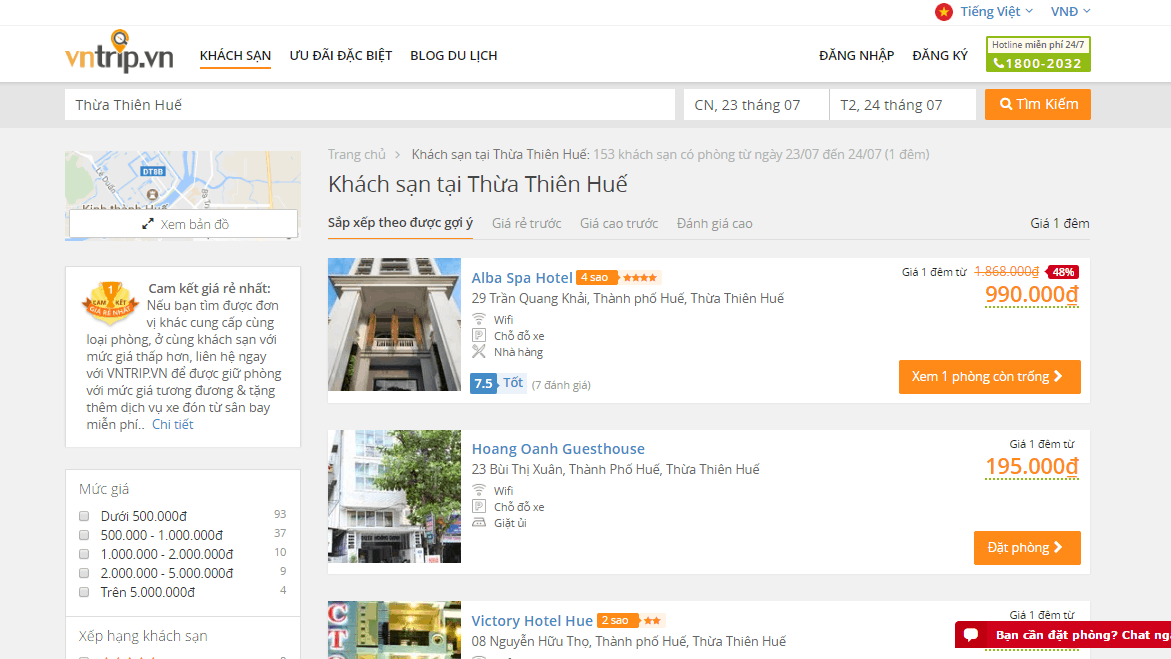Viewport: 1171px width, 659px height.
Task: Open the check-out date T2, 24 tháng 07
Action: click(x=903, y=105)
